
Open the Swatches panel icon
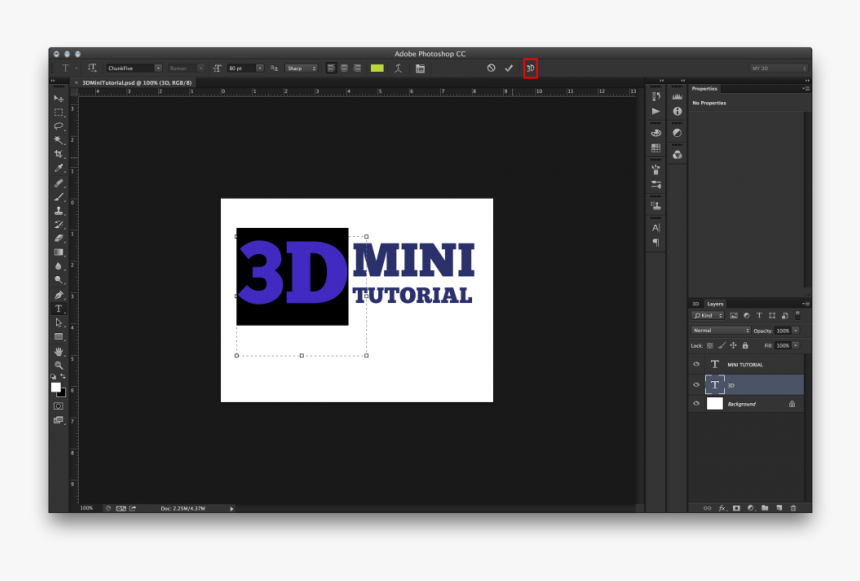(x=656, y=148)
